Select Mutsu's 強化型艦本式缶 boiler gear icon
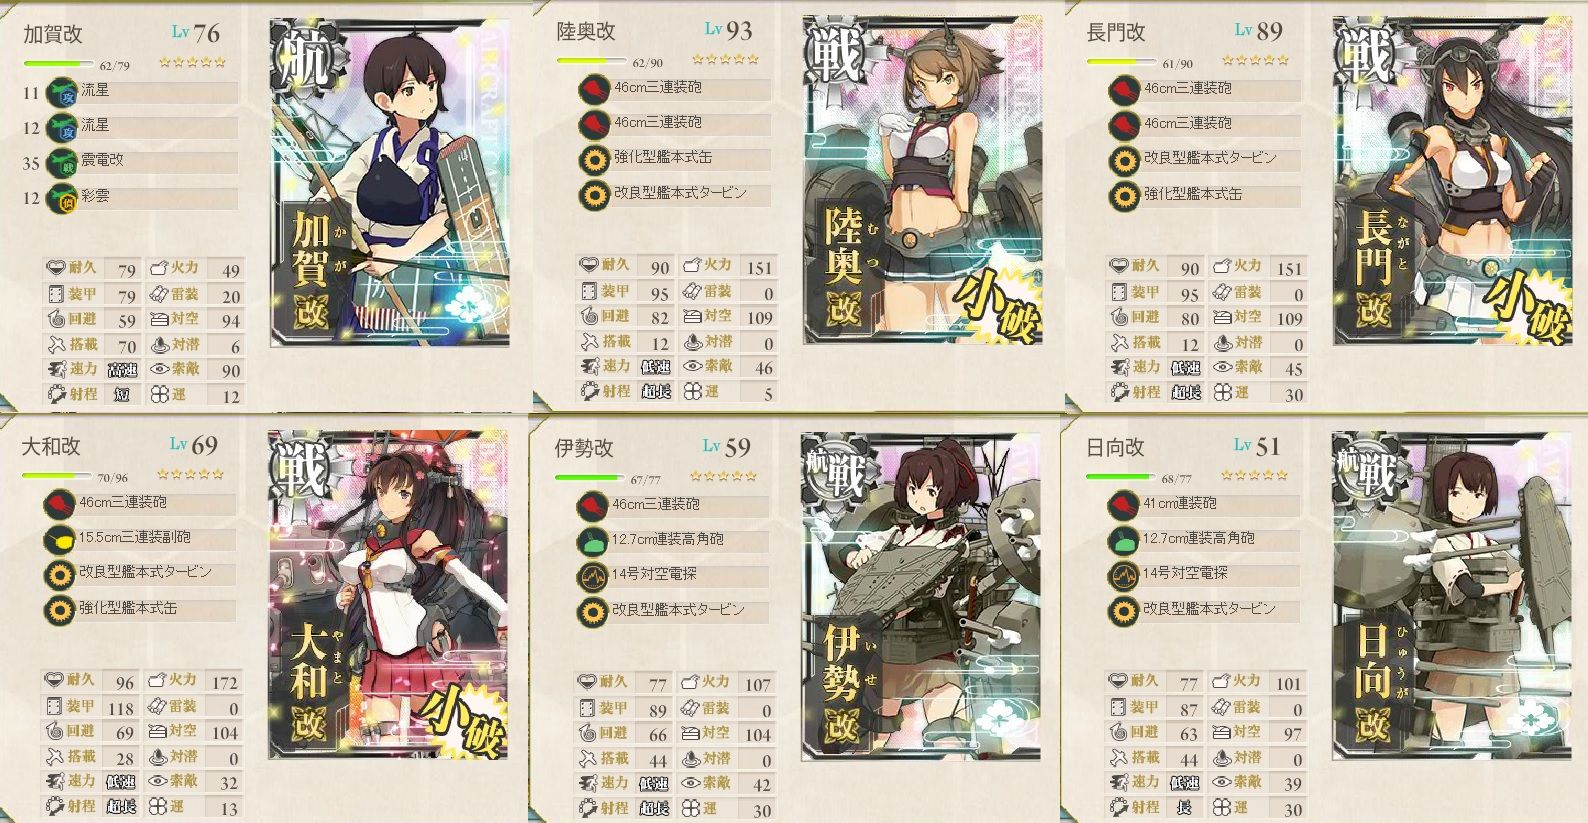Image resolution: width=1588 pixels, height=823 pixels. pos(594,158)
